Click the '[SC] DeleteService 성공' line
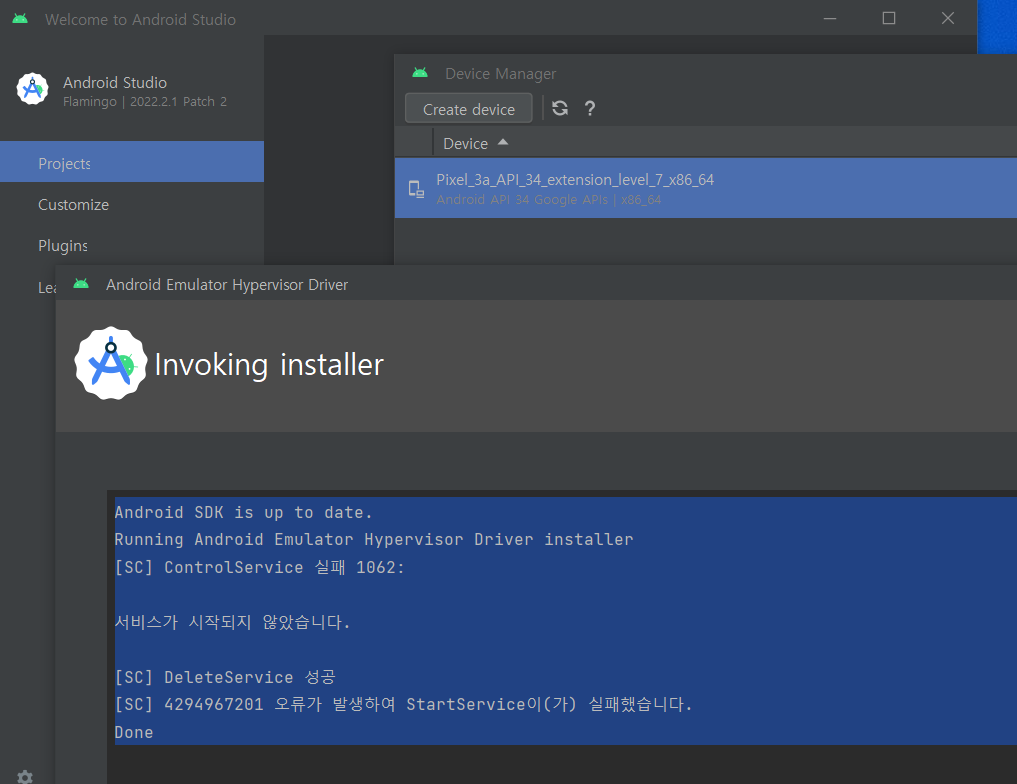This screenshot has width=1017, height=784. pyautogui.click(x=225, y=677)
